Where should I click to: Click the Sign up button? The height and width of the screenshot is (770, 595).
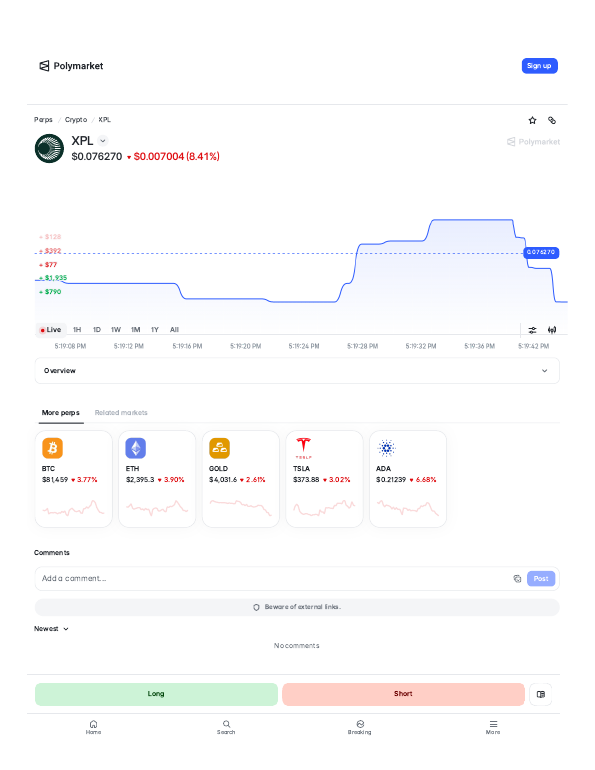pos(539,66)
